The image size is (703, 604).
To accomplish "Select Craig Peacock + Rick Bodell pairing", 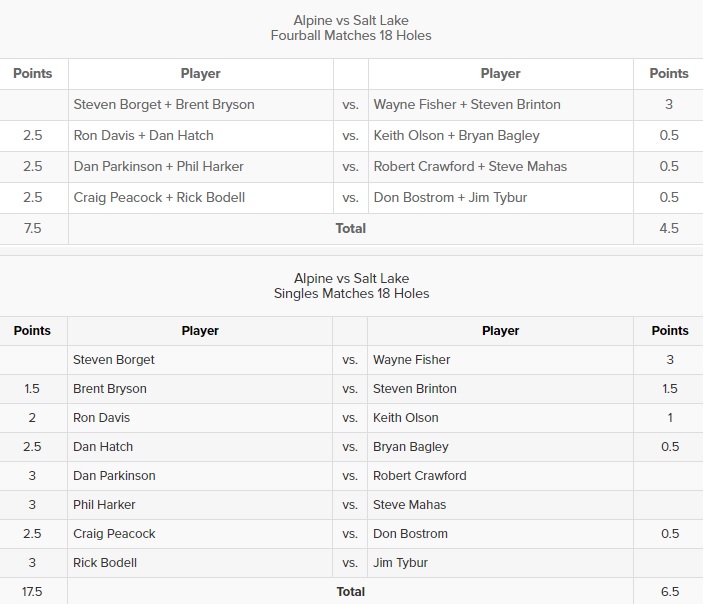I will pyautogui.click(x=159, y=197).
